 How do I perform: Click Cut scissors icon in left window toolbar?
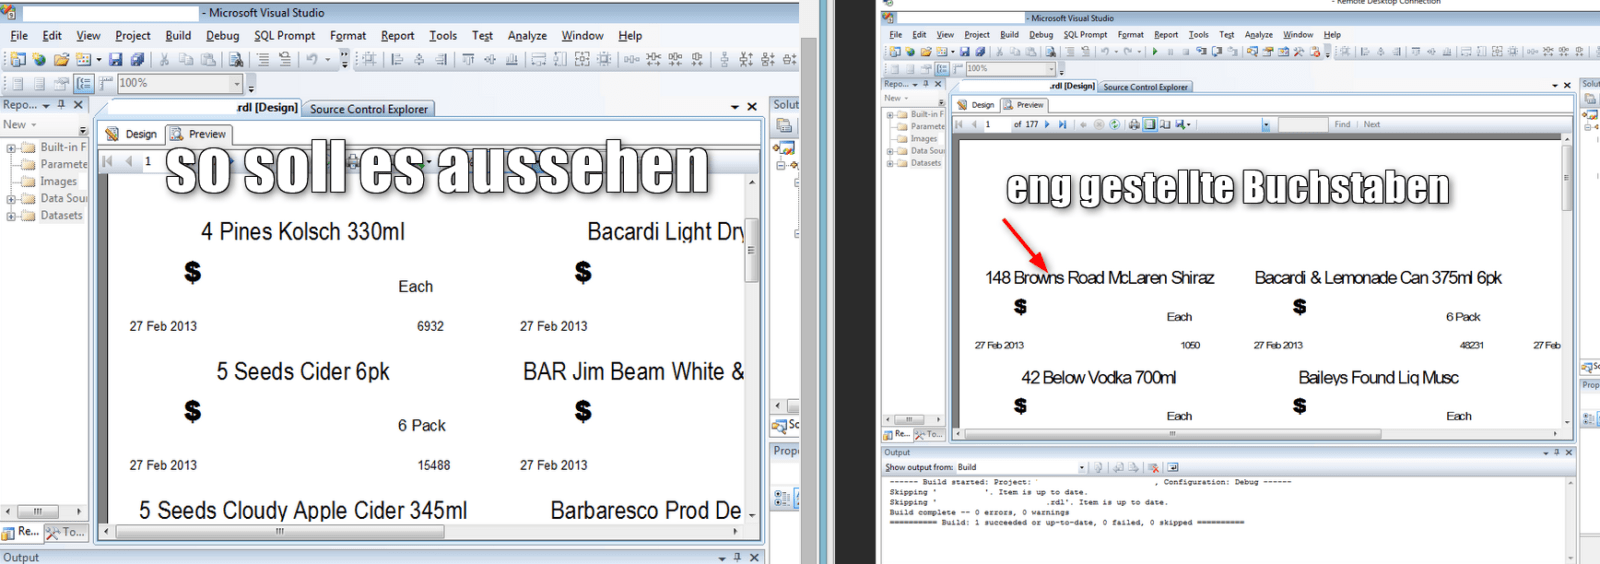(164, 59)
